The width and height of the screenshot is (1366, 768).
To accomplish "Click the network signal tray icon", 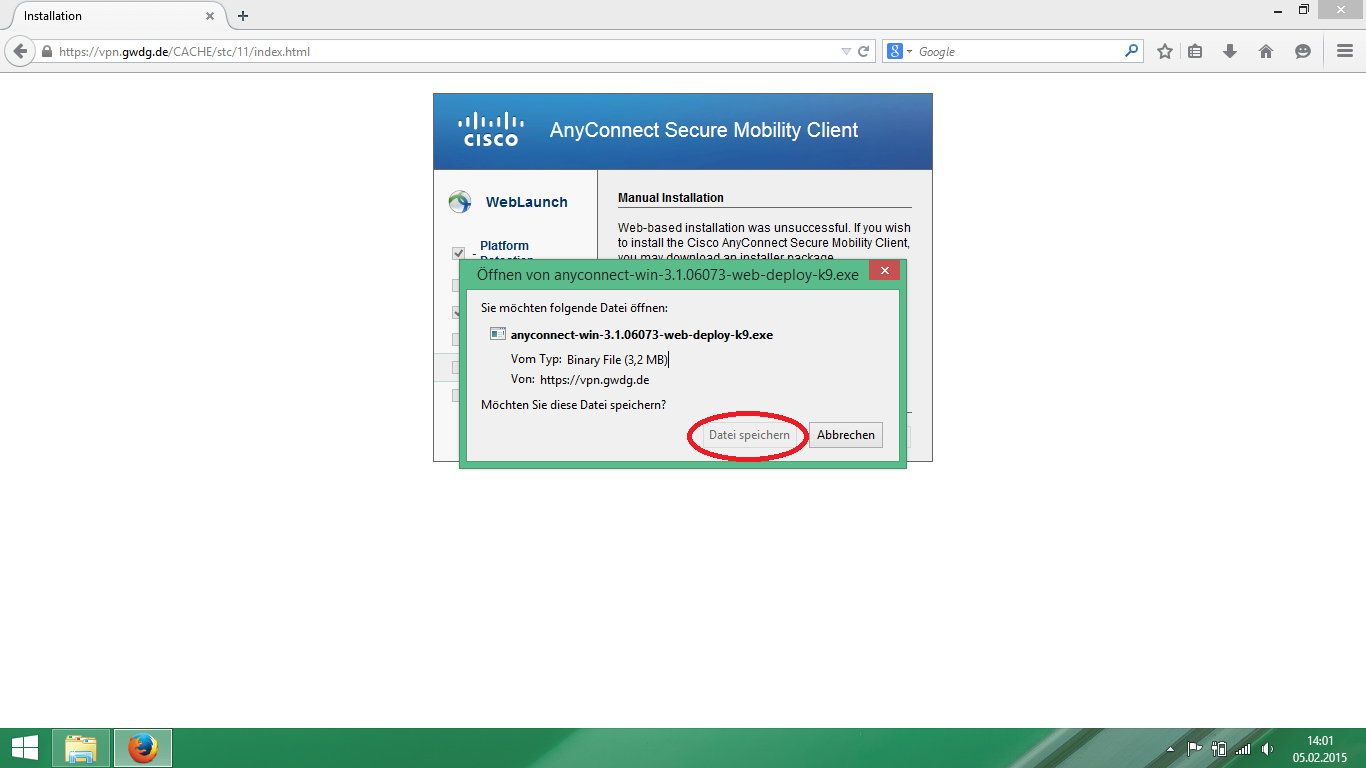I will pos(1243,749).
